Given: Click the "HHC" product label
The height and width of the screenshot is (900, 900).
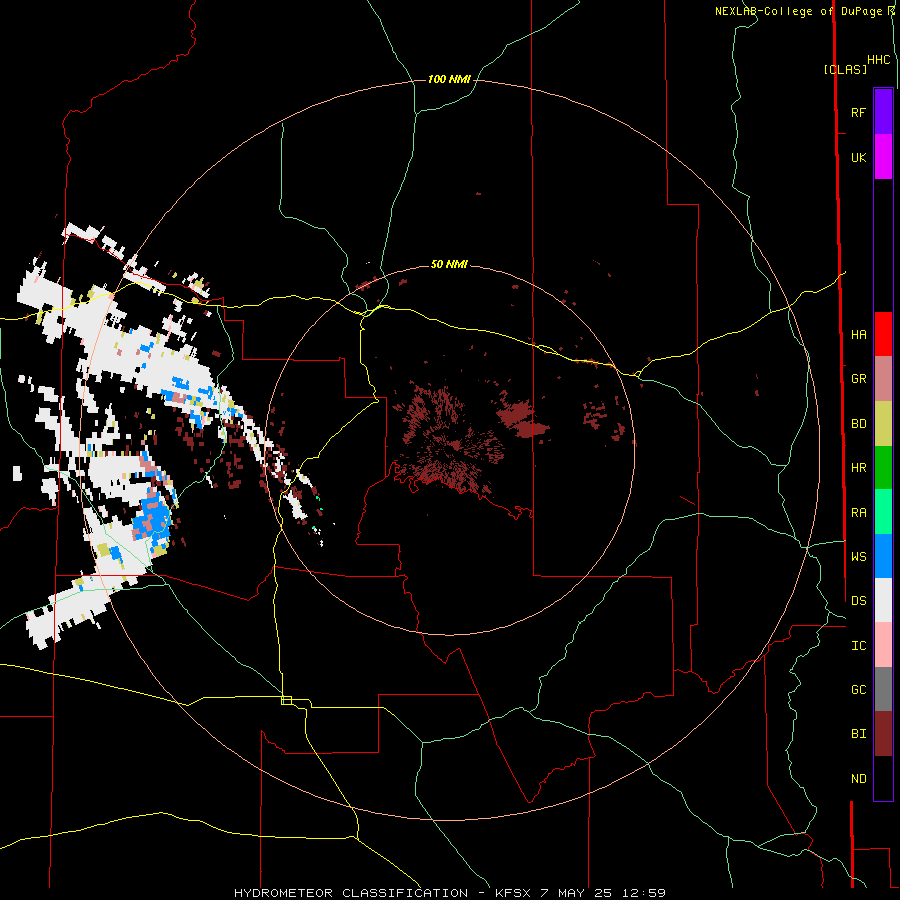Looking at the screenshot, I should click(878, 60).
